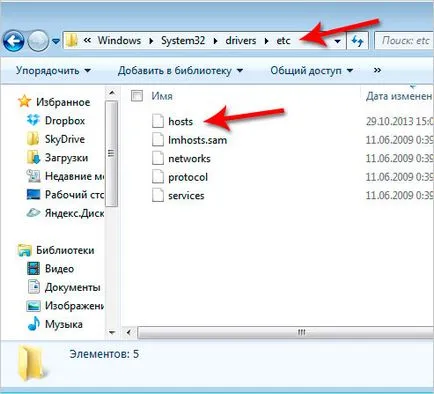
Task: Click the Недавние места icon
Action: pos(33,176)
